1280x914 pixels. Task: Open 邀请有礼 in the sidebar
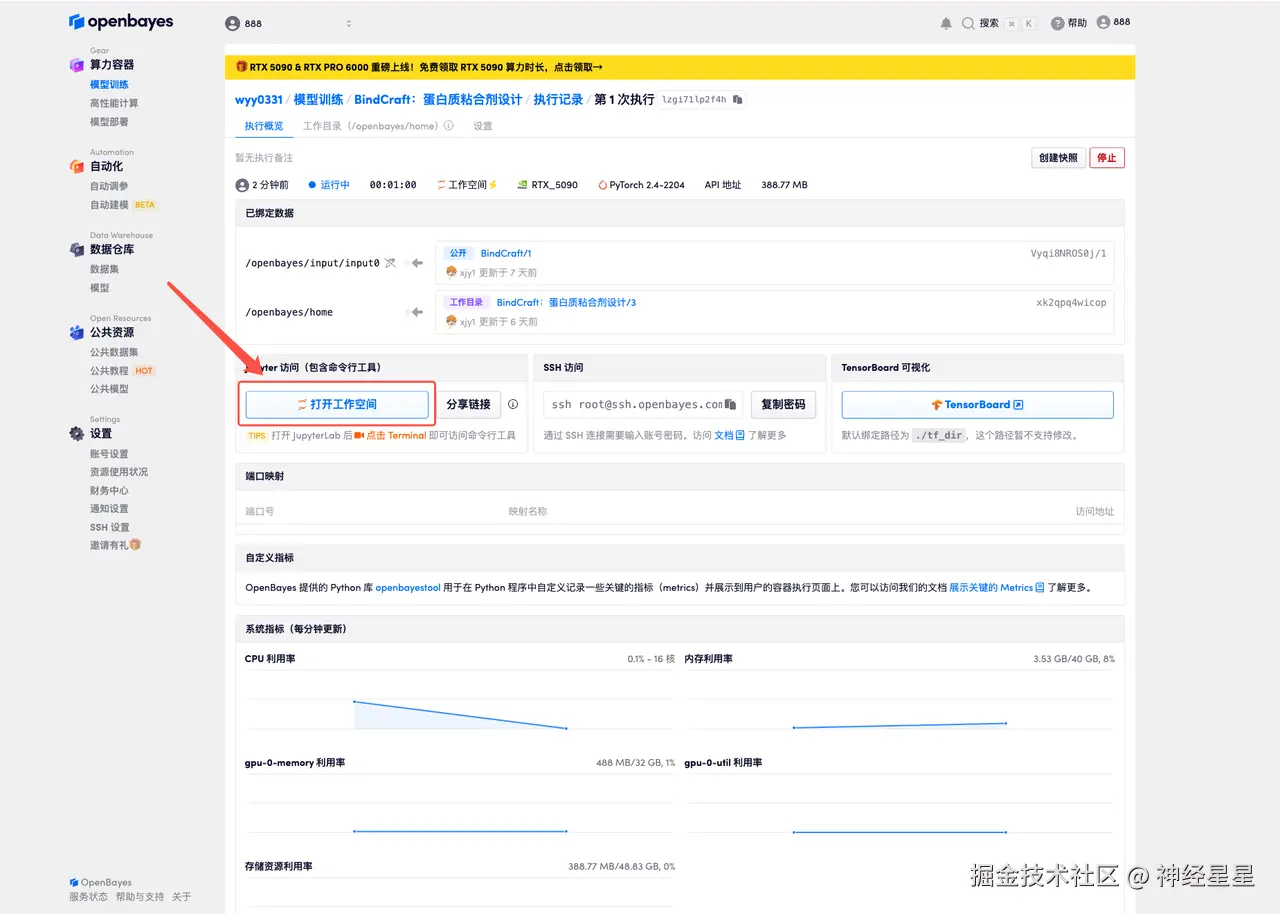(x=115, y=546)
